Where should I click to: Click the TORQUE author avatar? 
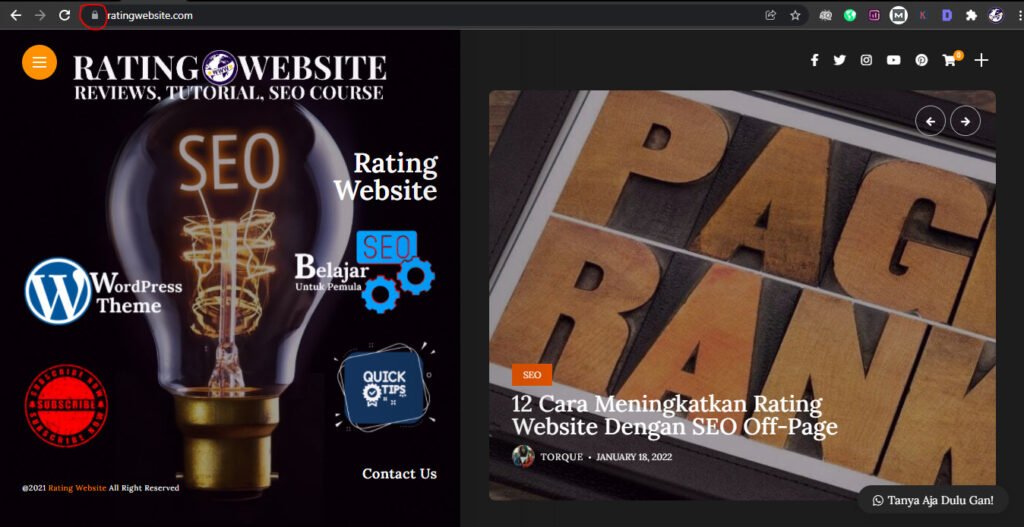[x=523, y=456]
